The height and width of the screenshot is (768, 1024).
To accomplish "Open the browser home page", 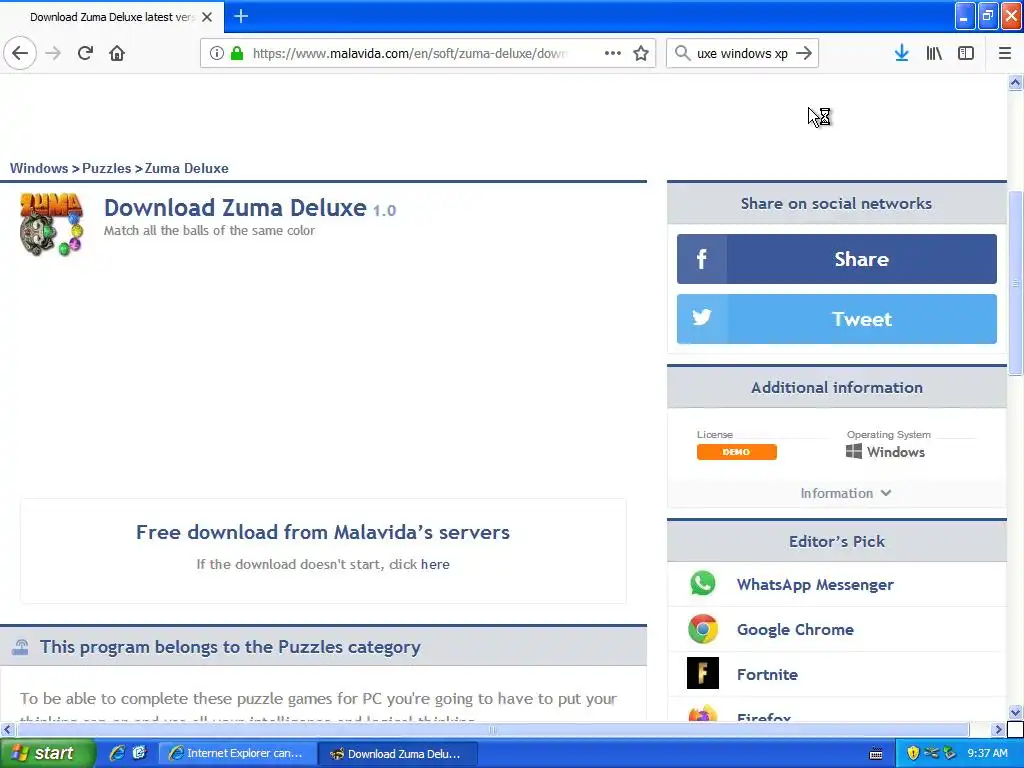I will point(117,53).
